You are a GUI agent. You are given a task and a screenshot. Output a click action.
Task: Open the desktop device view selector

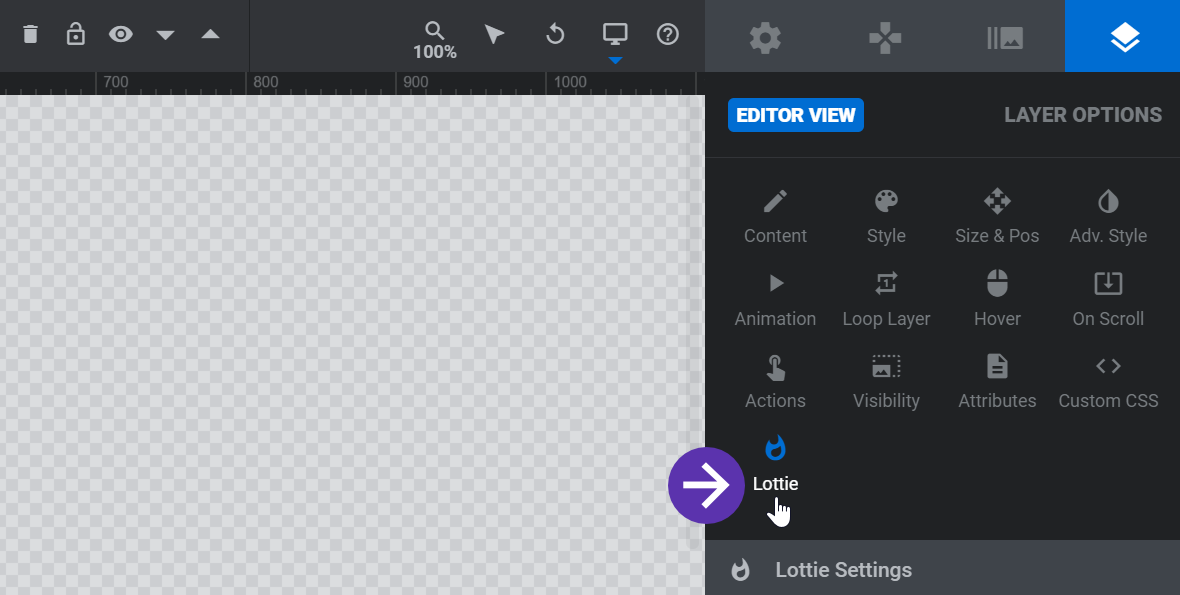pyautogui.click(x=616, y=34)
